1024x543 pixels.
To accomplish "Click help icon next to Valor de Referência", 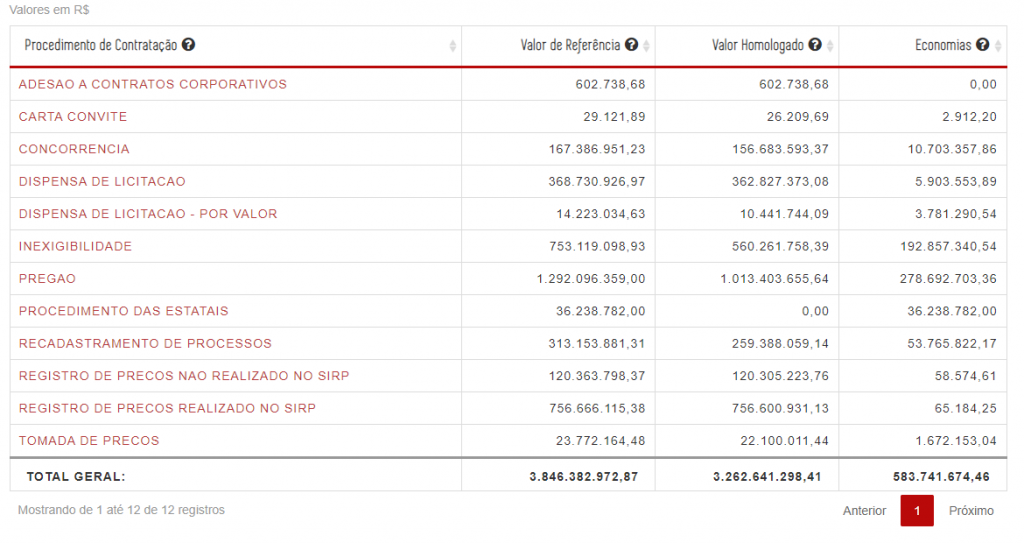I will pos(631,45).
